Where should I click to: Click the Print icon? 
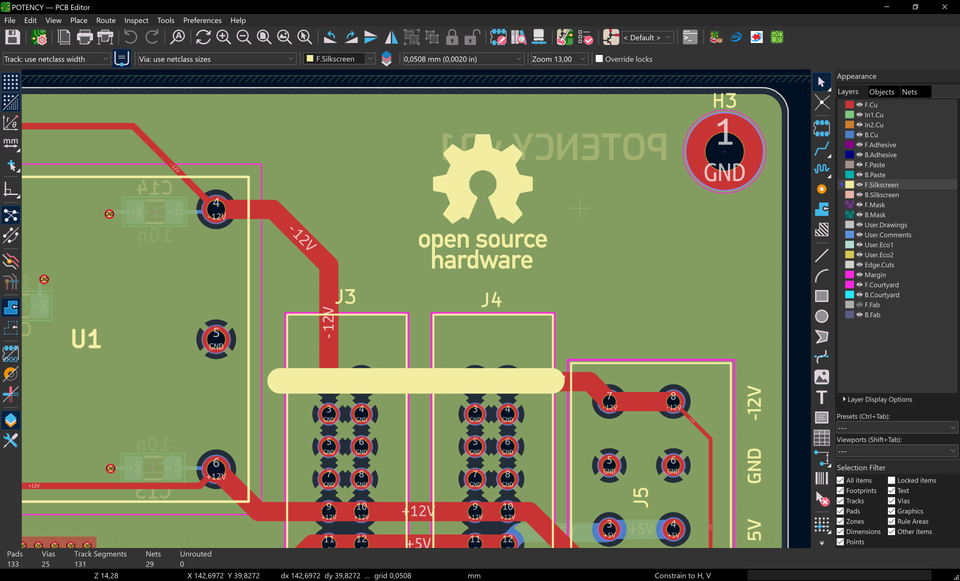pyautogui.click(x=84, y=37)
